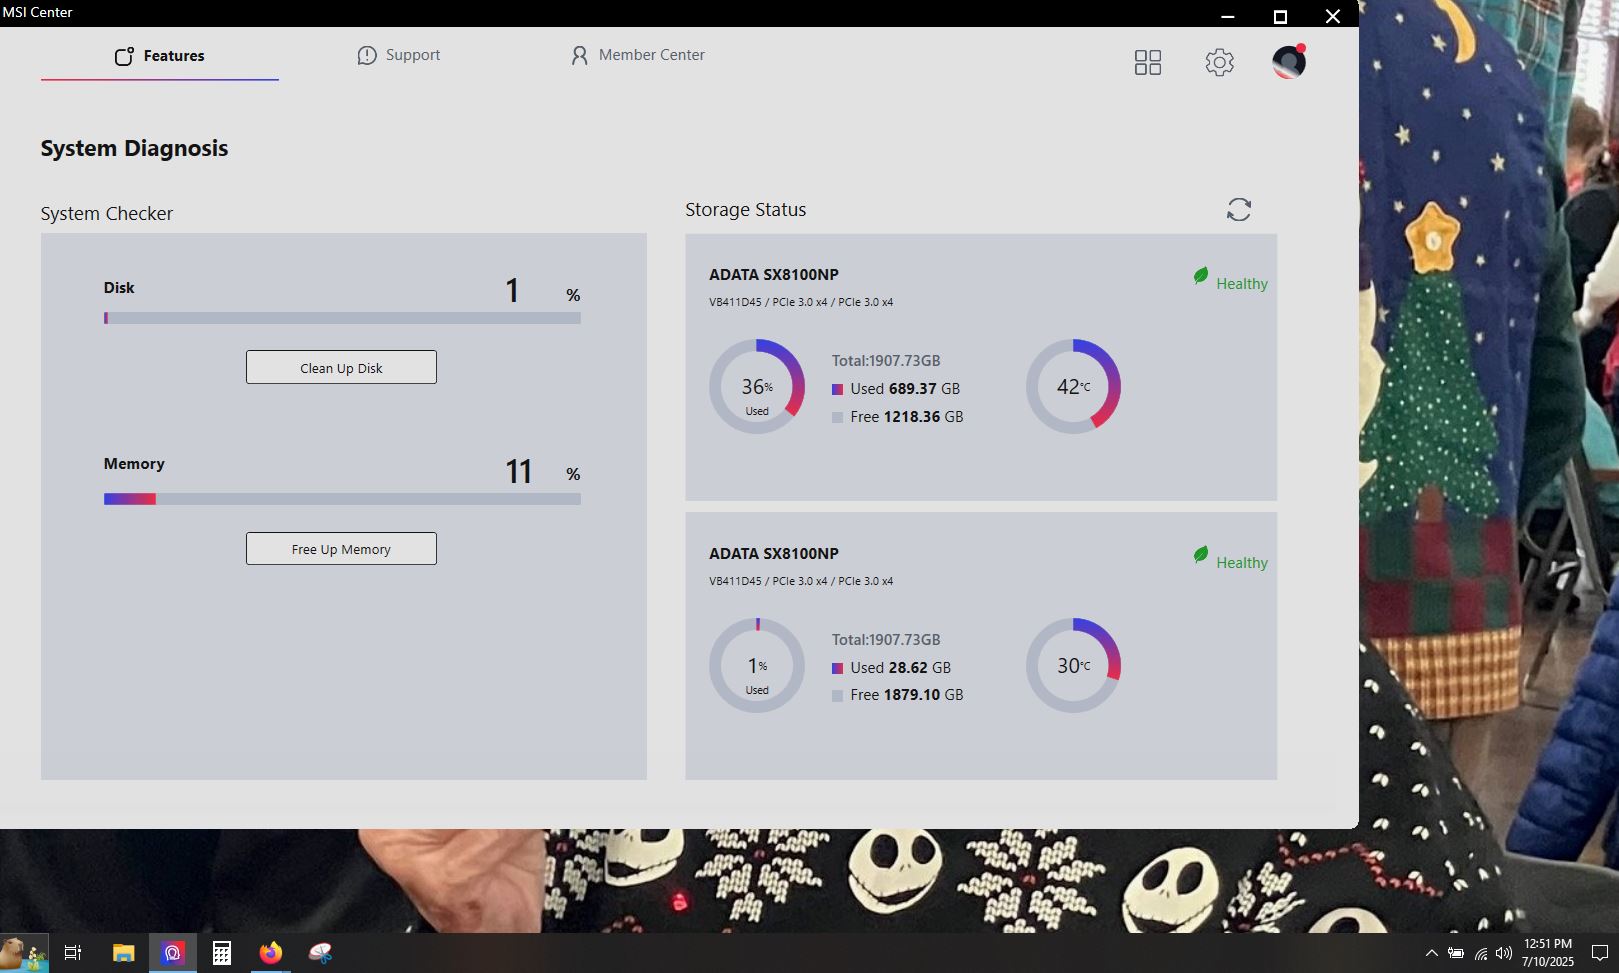The image size is (1619, 973).
Task: Open the user profile avatar
Action: (1289, 62)
